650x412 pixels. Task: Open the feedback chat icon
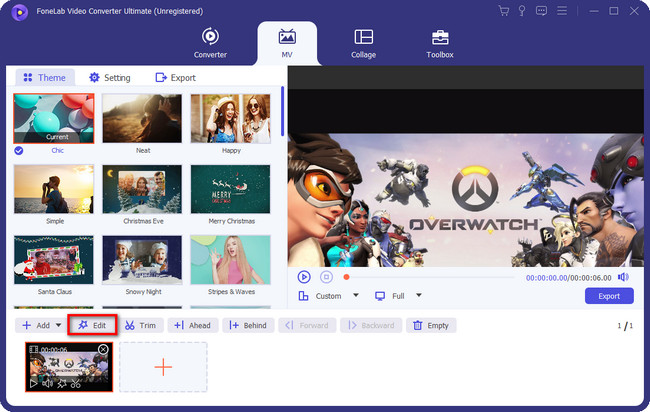pyautogui.click(x=541, y=11)
